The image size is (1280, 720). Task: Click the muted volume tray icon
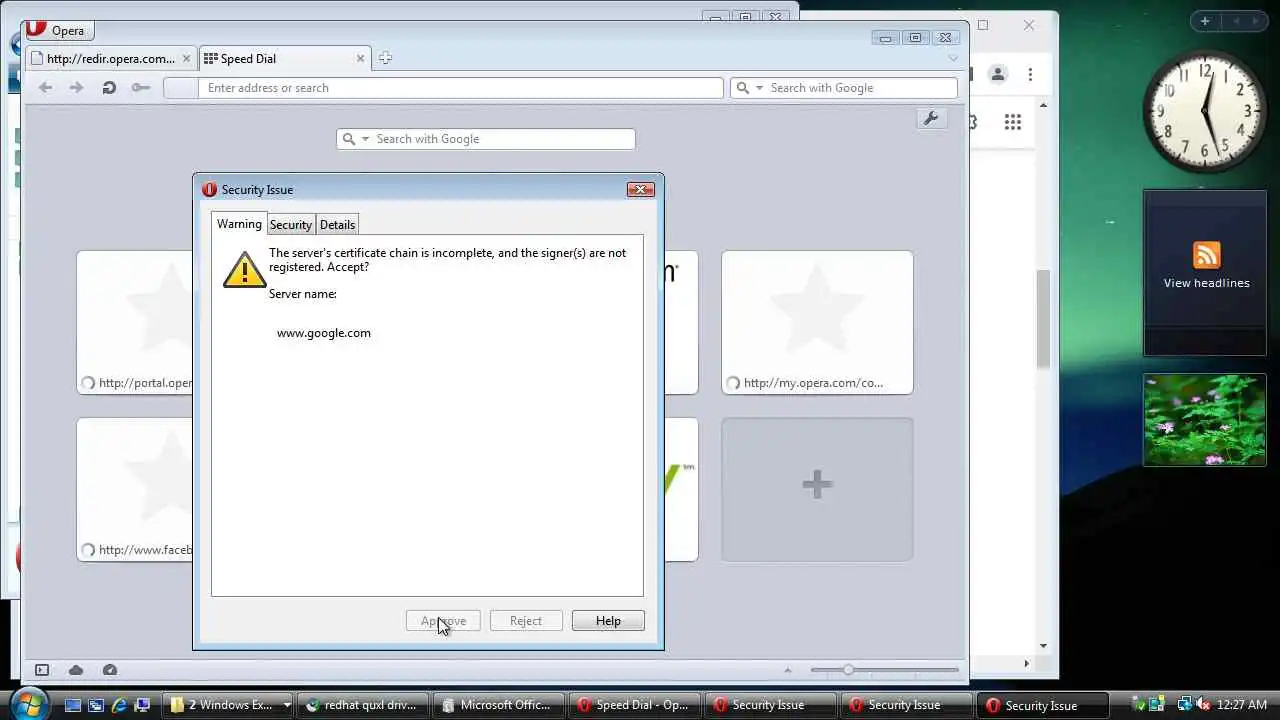click(x=1203, y=704)
